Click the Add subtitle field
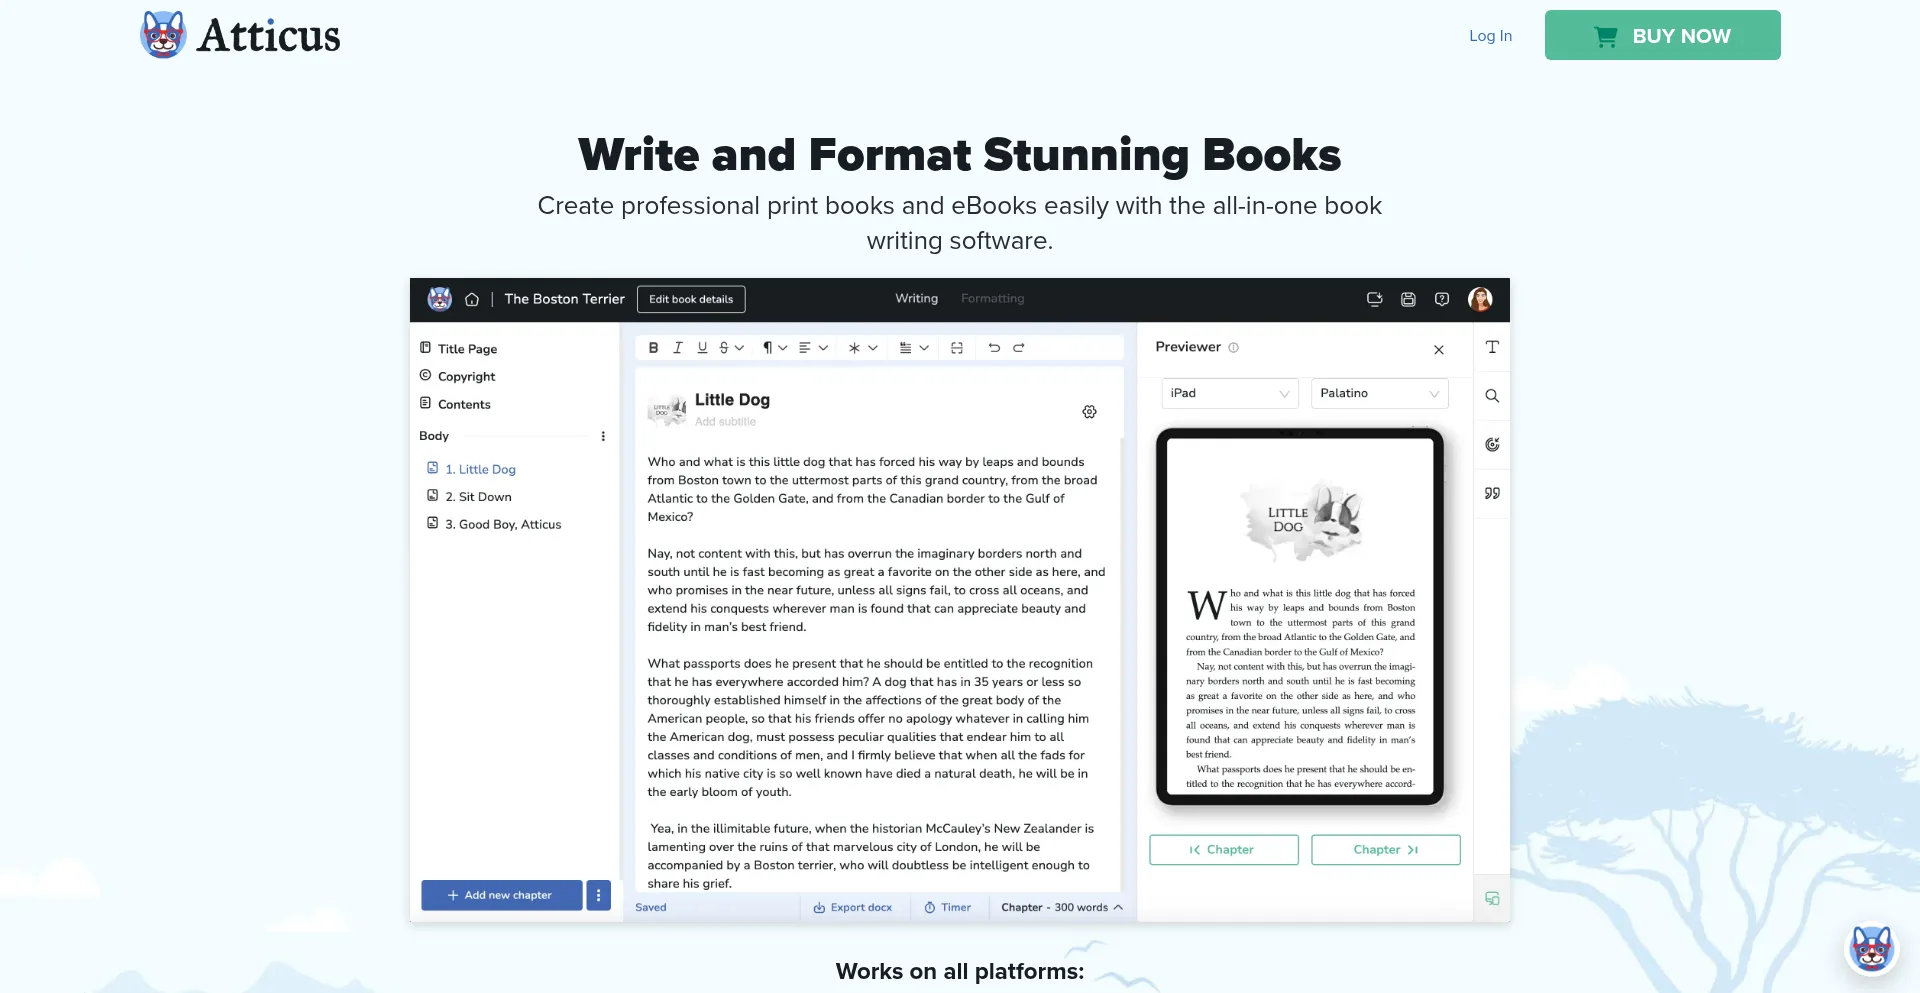 pos(725,422)
